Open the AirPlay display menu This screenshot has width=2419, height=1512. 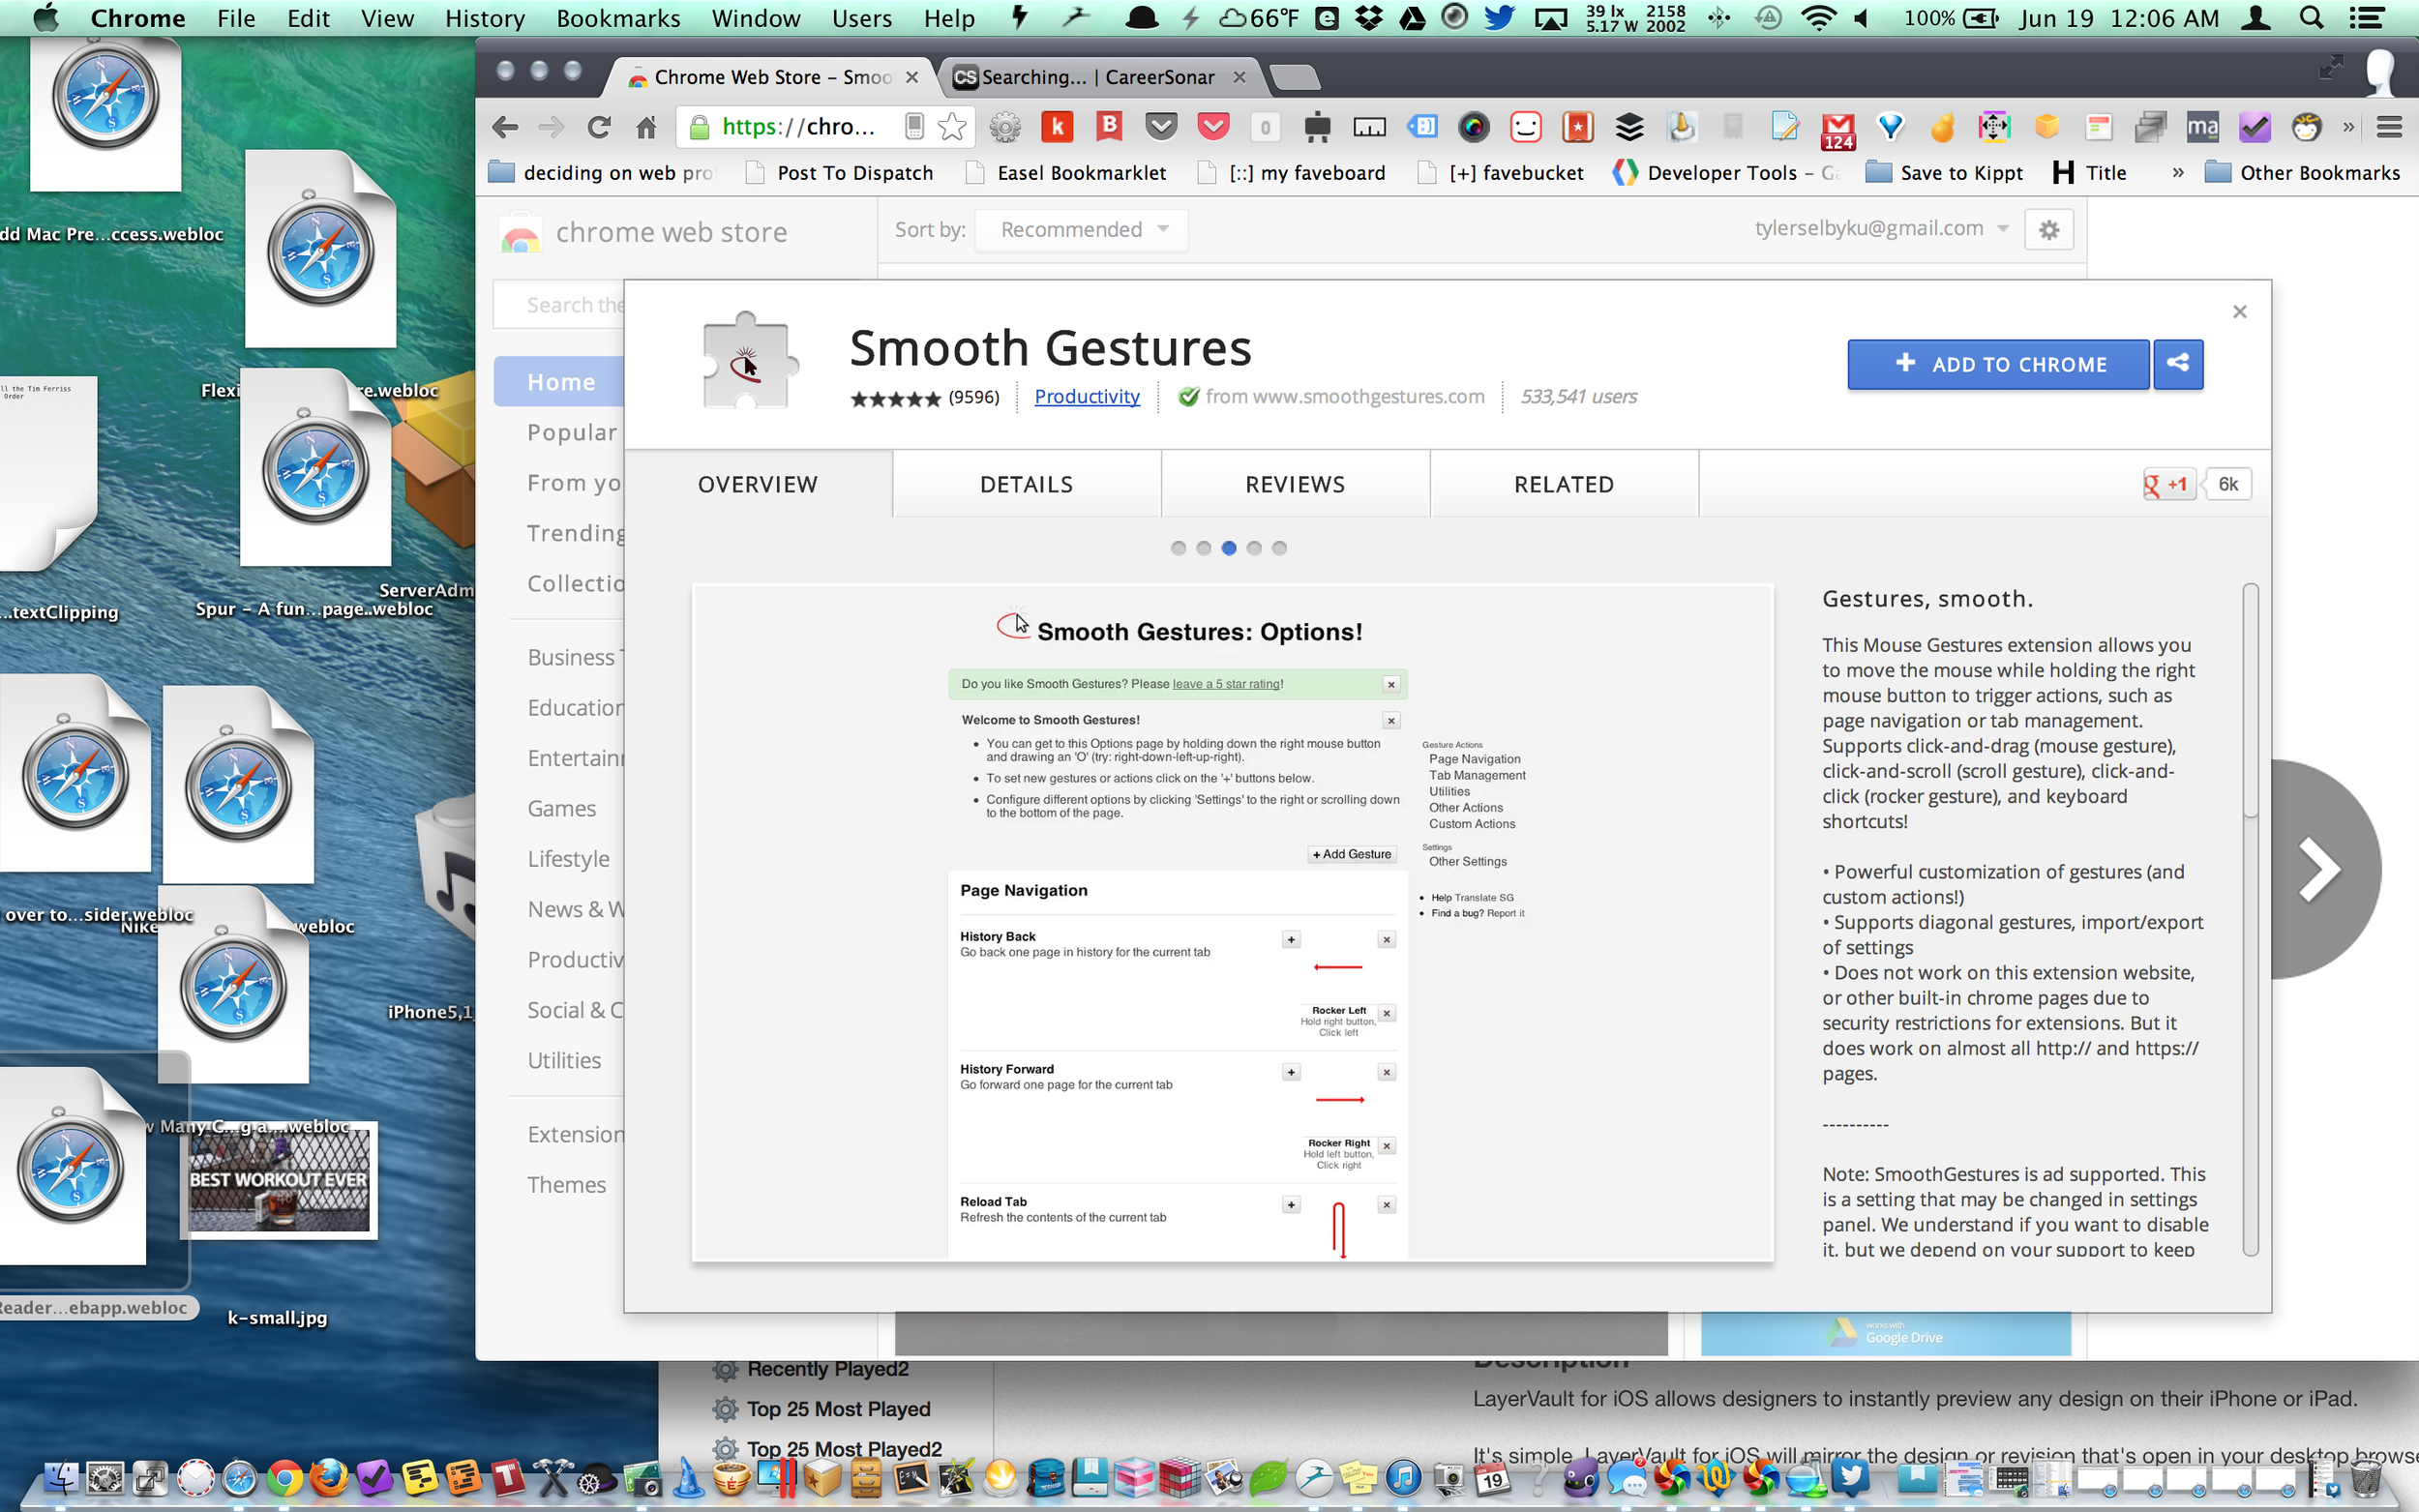click(x=1551, y=18)
